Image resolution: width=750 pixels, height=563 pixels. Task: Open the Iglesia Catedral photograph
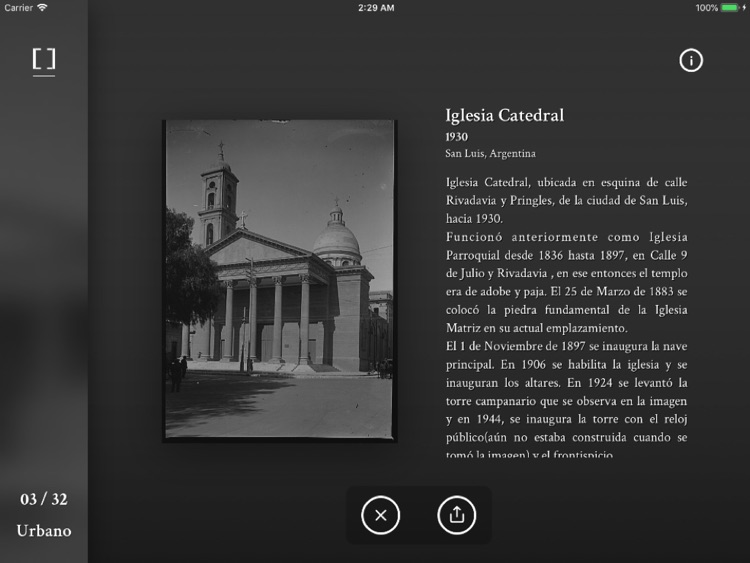280,281
